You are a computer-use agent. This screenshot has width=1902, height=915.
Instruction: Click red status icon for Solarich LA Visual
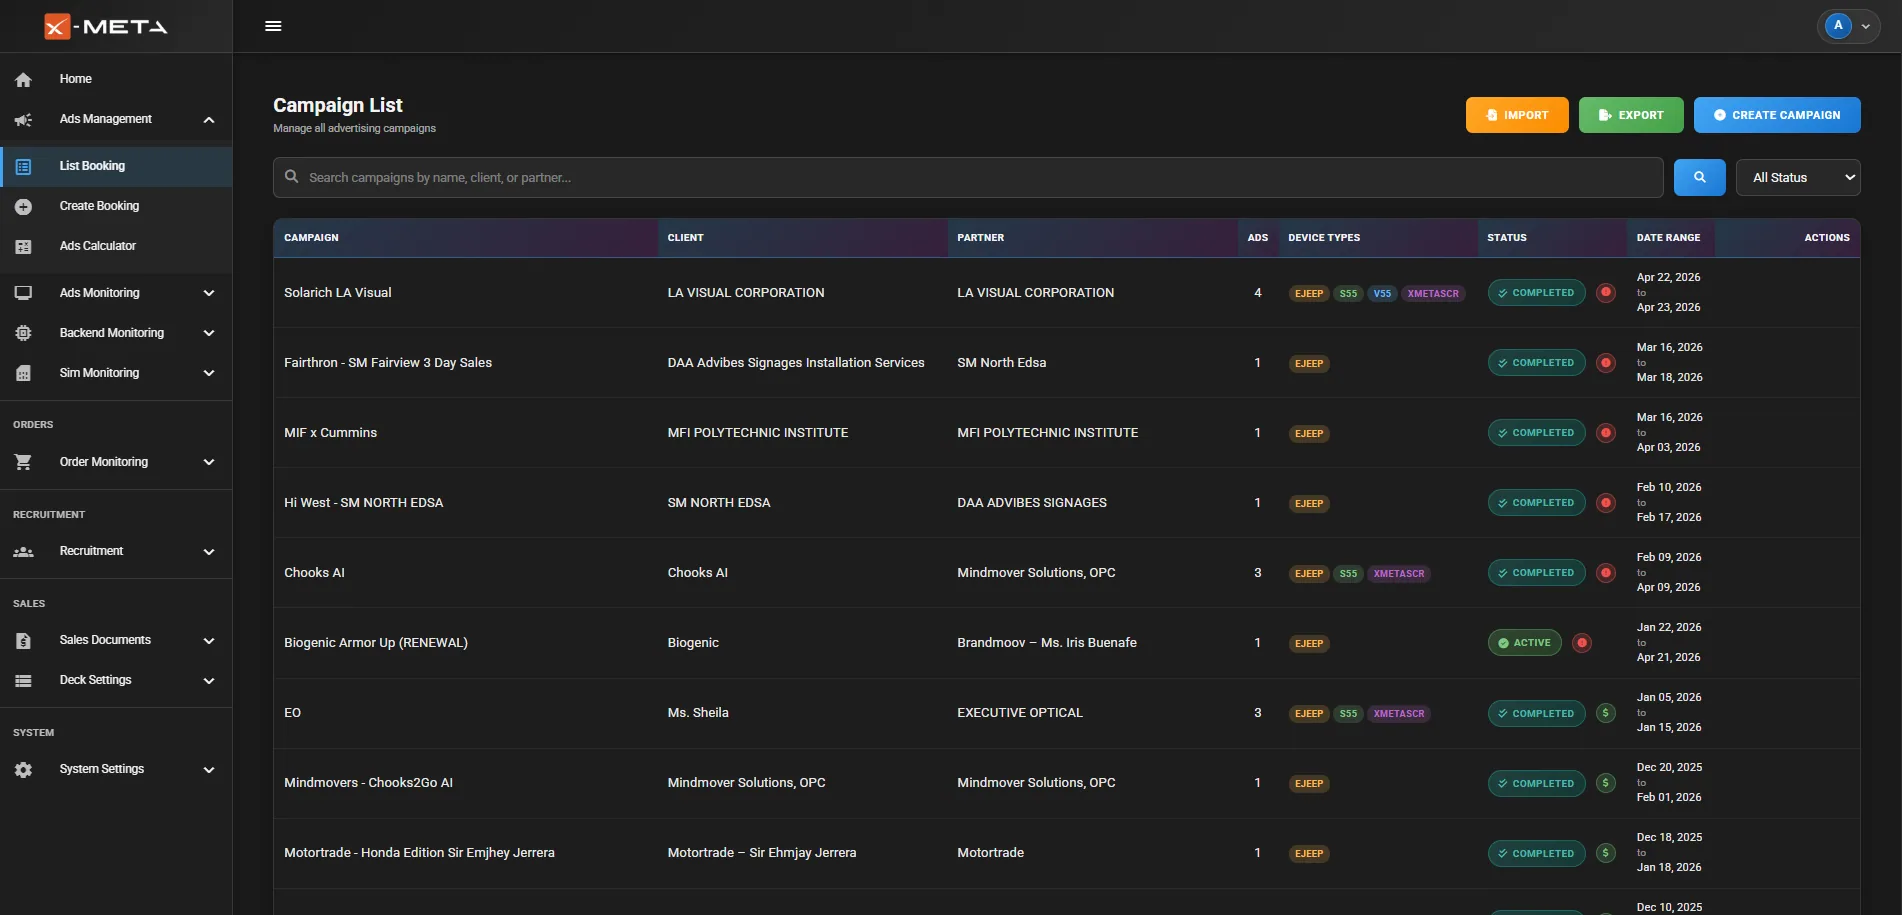click(1606, 293)
